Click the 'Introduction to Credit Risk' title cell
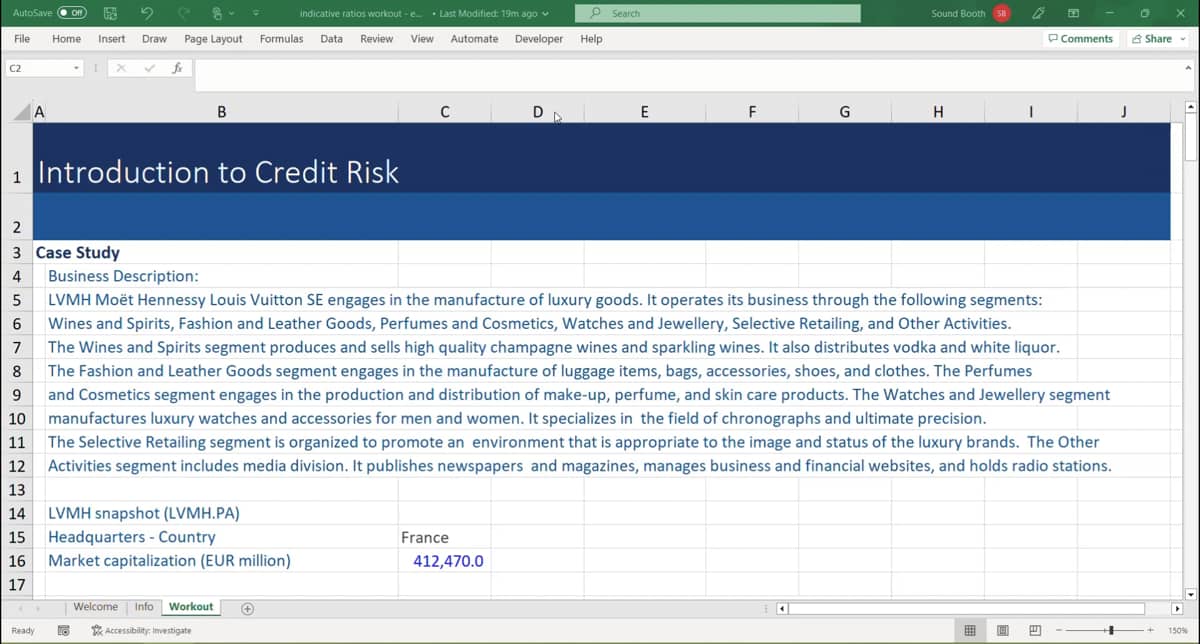 [x=218, y=172]
